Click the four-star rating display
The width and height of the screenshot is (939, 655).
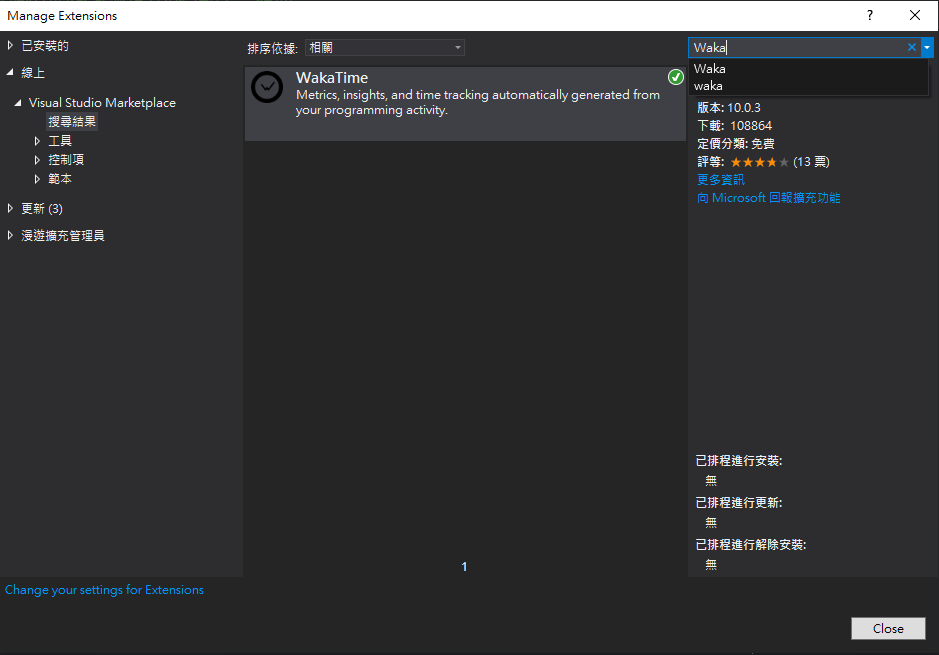[x=759, y=162]
